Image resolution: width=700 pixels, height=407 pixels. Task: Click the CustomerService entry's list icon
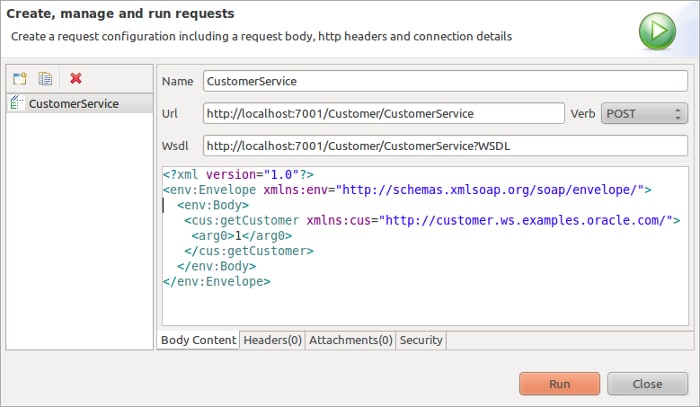coord(17,103)
